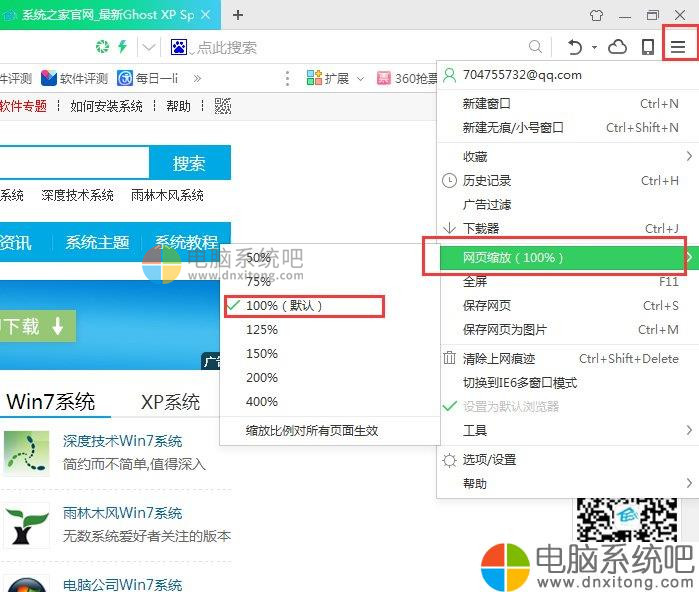Select 清除上网痕迹 menu item
Viewport: 699px width, 592px height.
point(567,358)
